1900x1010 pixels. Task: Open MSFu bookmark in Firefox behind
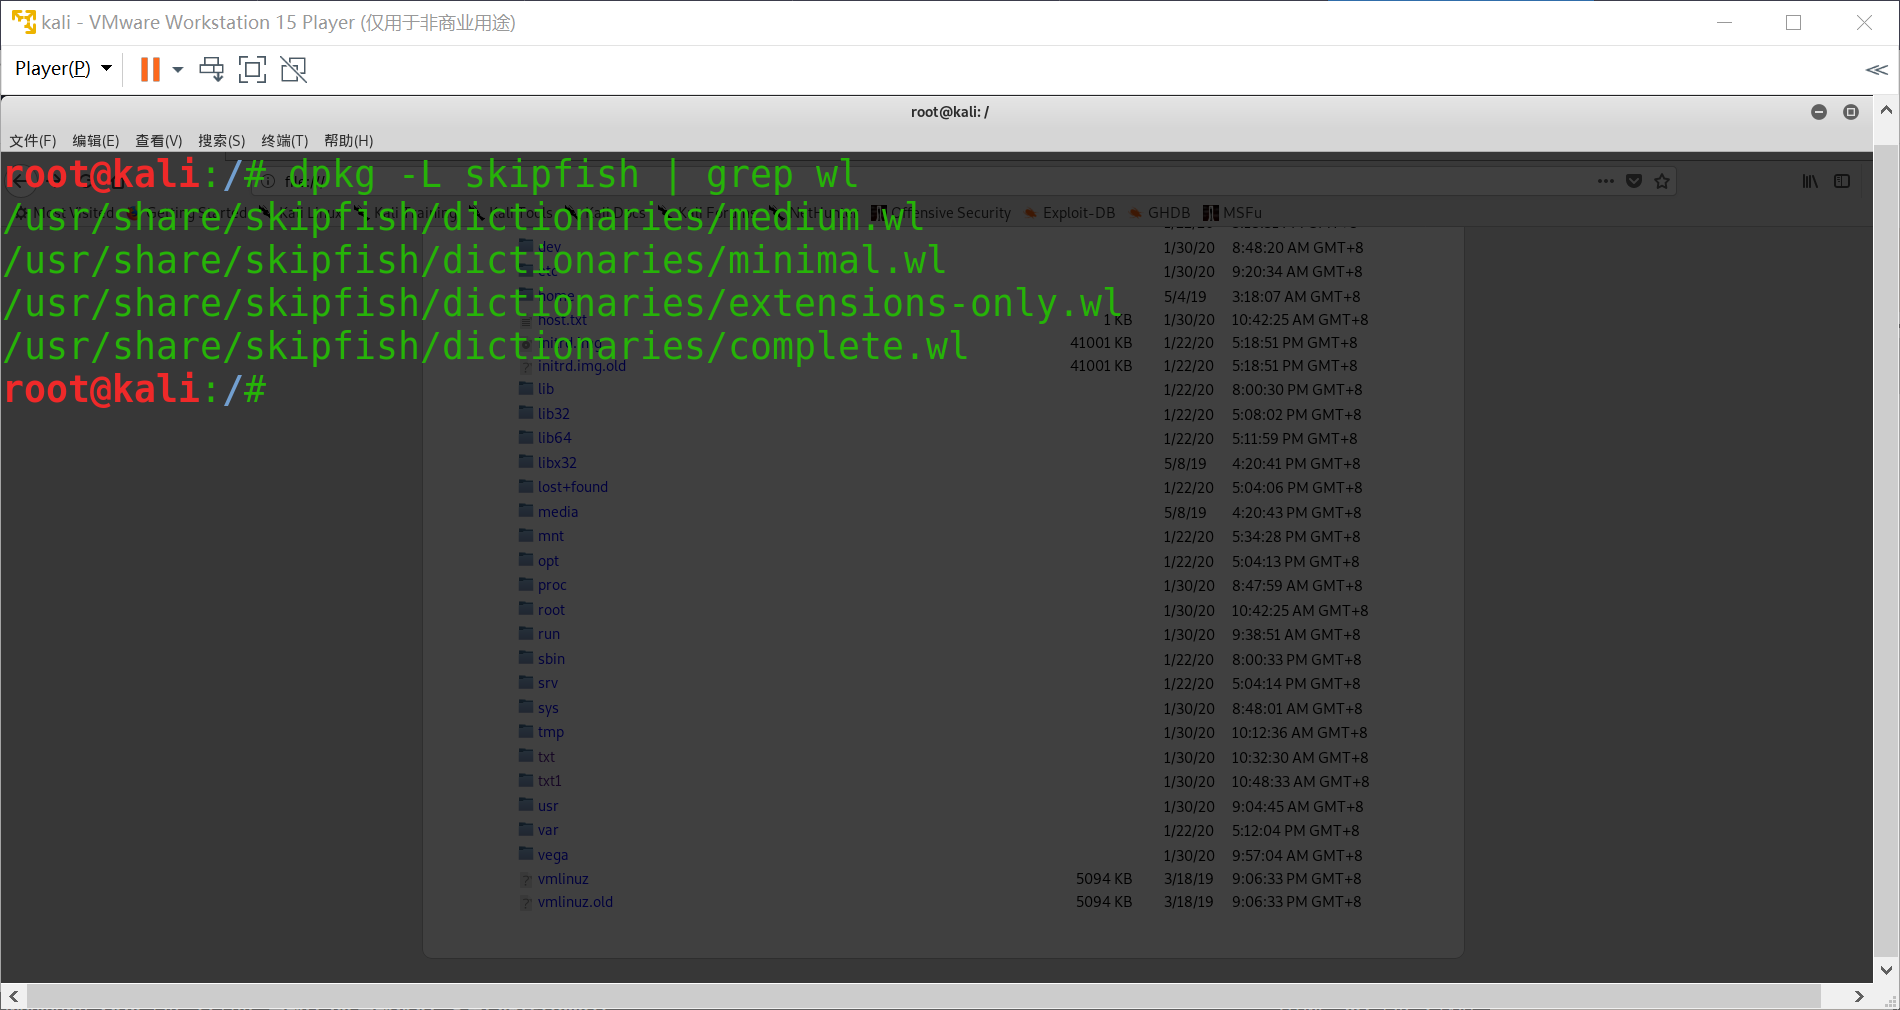click(x=1233, y=213)
